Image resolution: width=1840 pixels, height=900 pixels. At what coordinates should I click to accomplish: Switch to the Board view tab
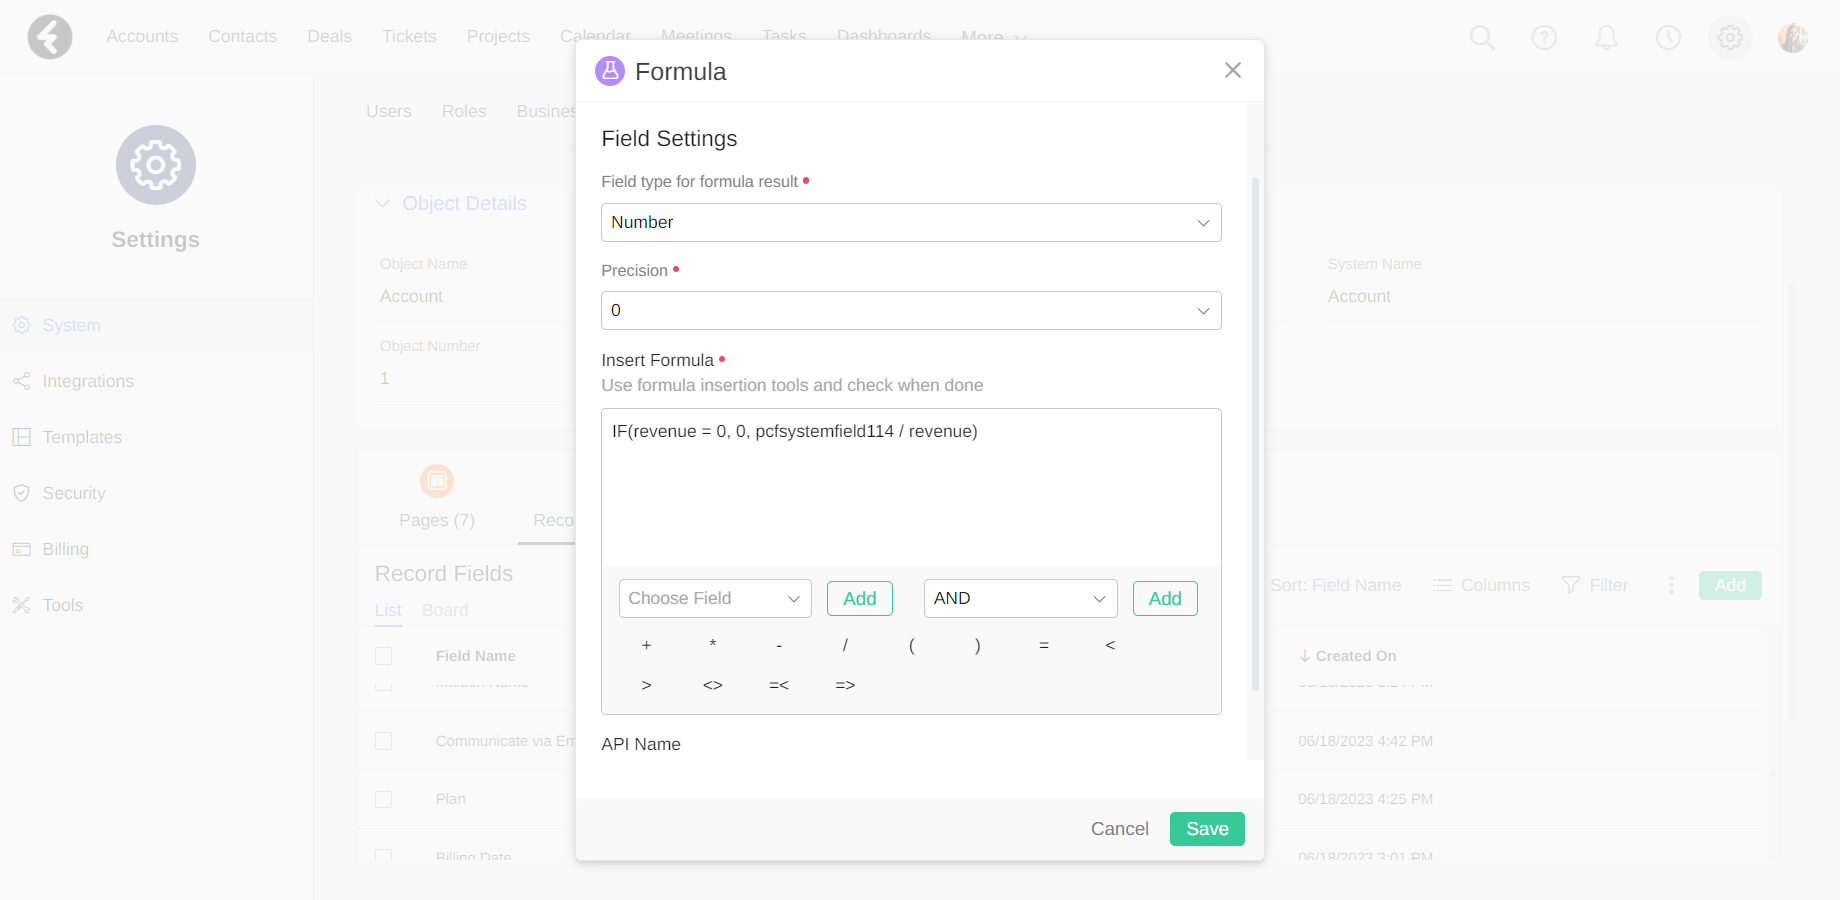[x=445, y=610]
